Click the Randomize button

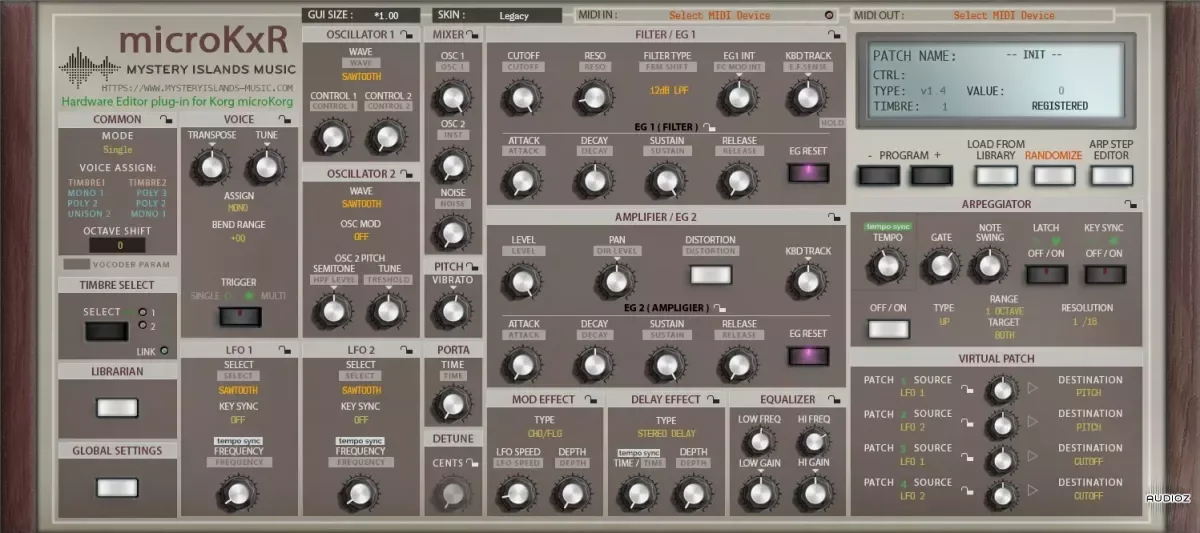coord(1054,175)
